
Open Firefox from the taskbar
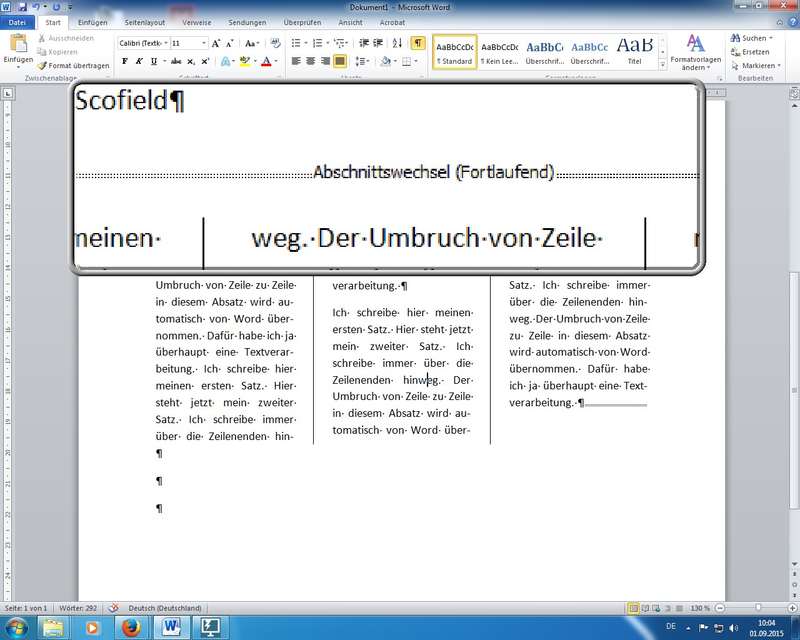pos(130,627)
